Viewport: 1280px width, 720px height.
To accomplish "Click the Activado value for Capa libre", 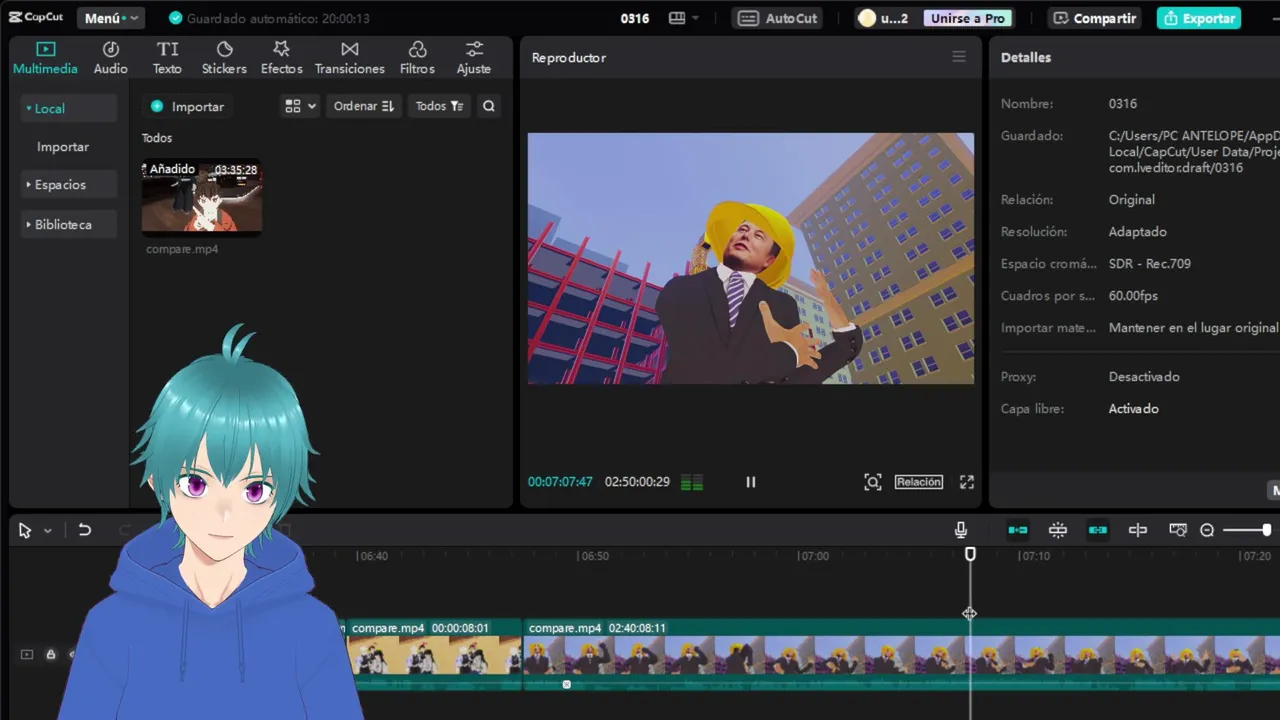I will pyautogui.click(x=1133, y=409).
